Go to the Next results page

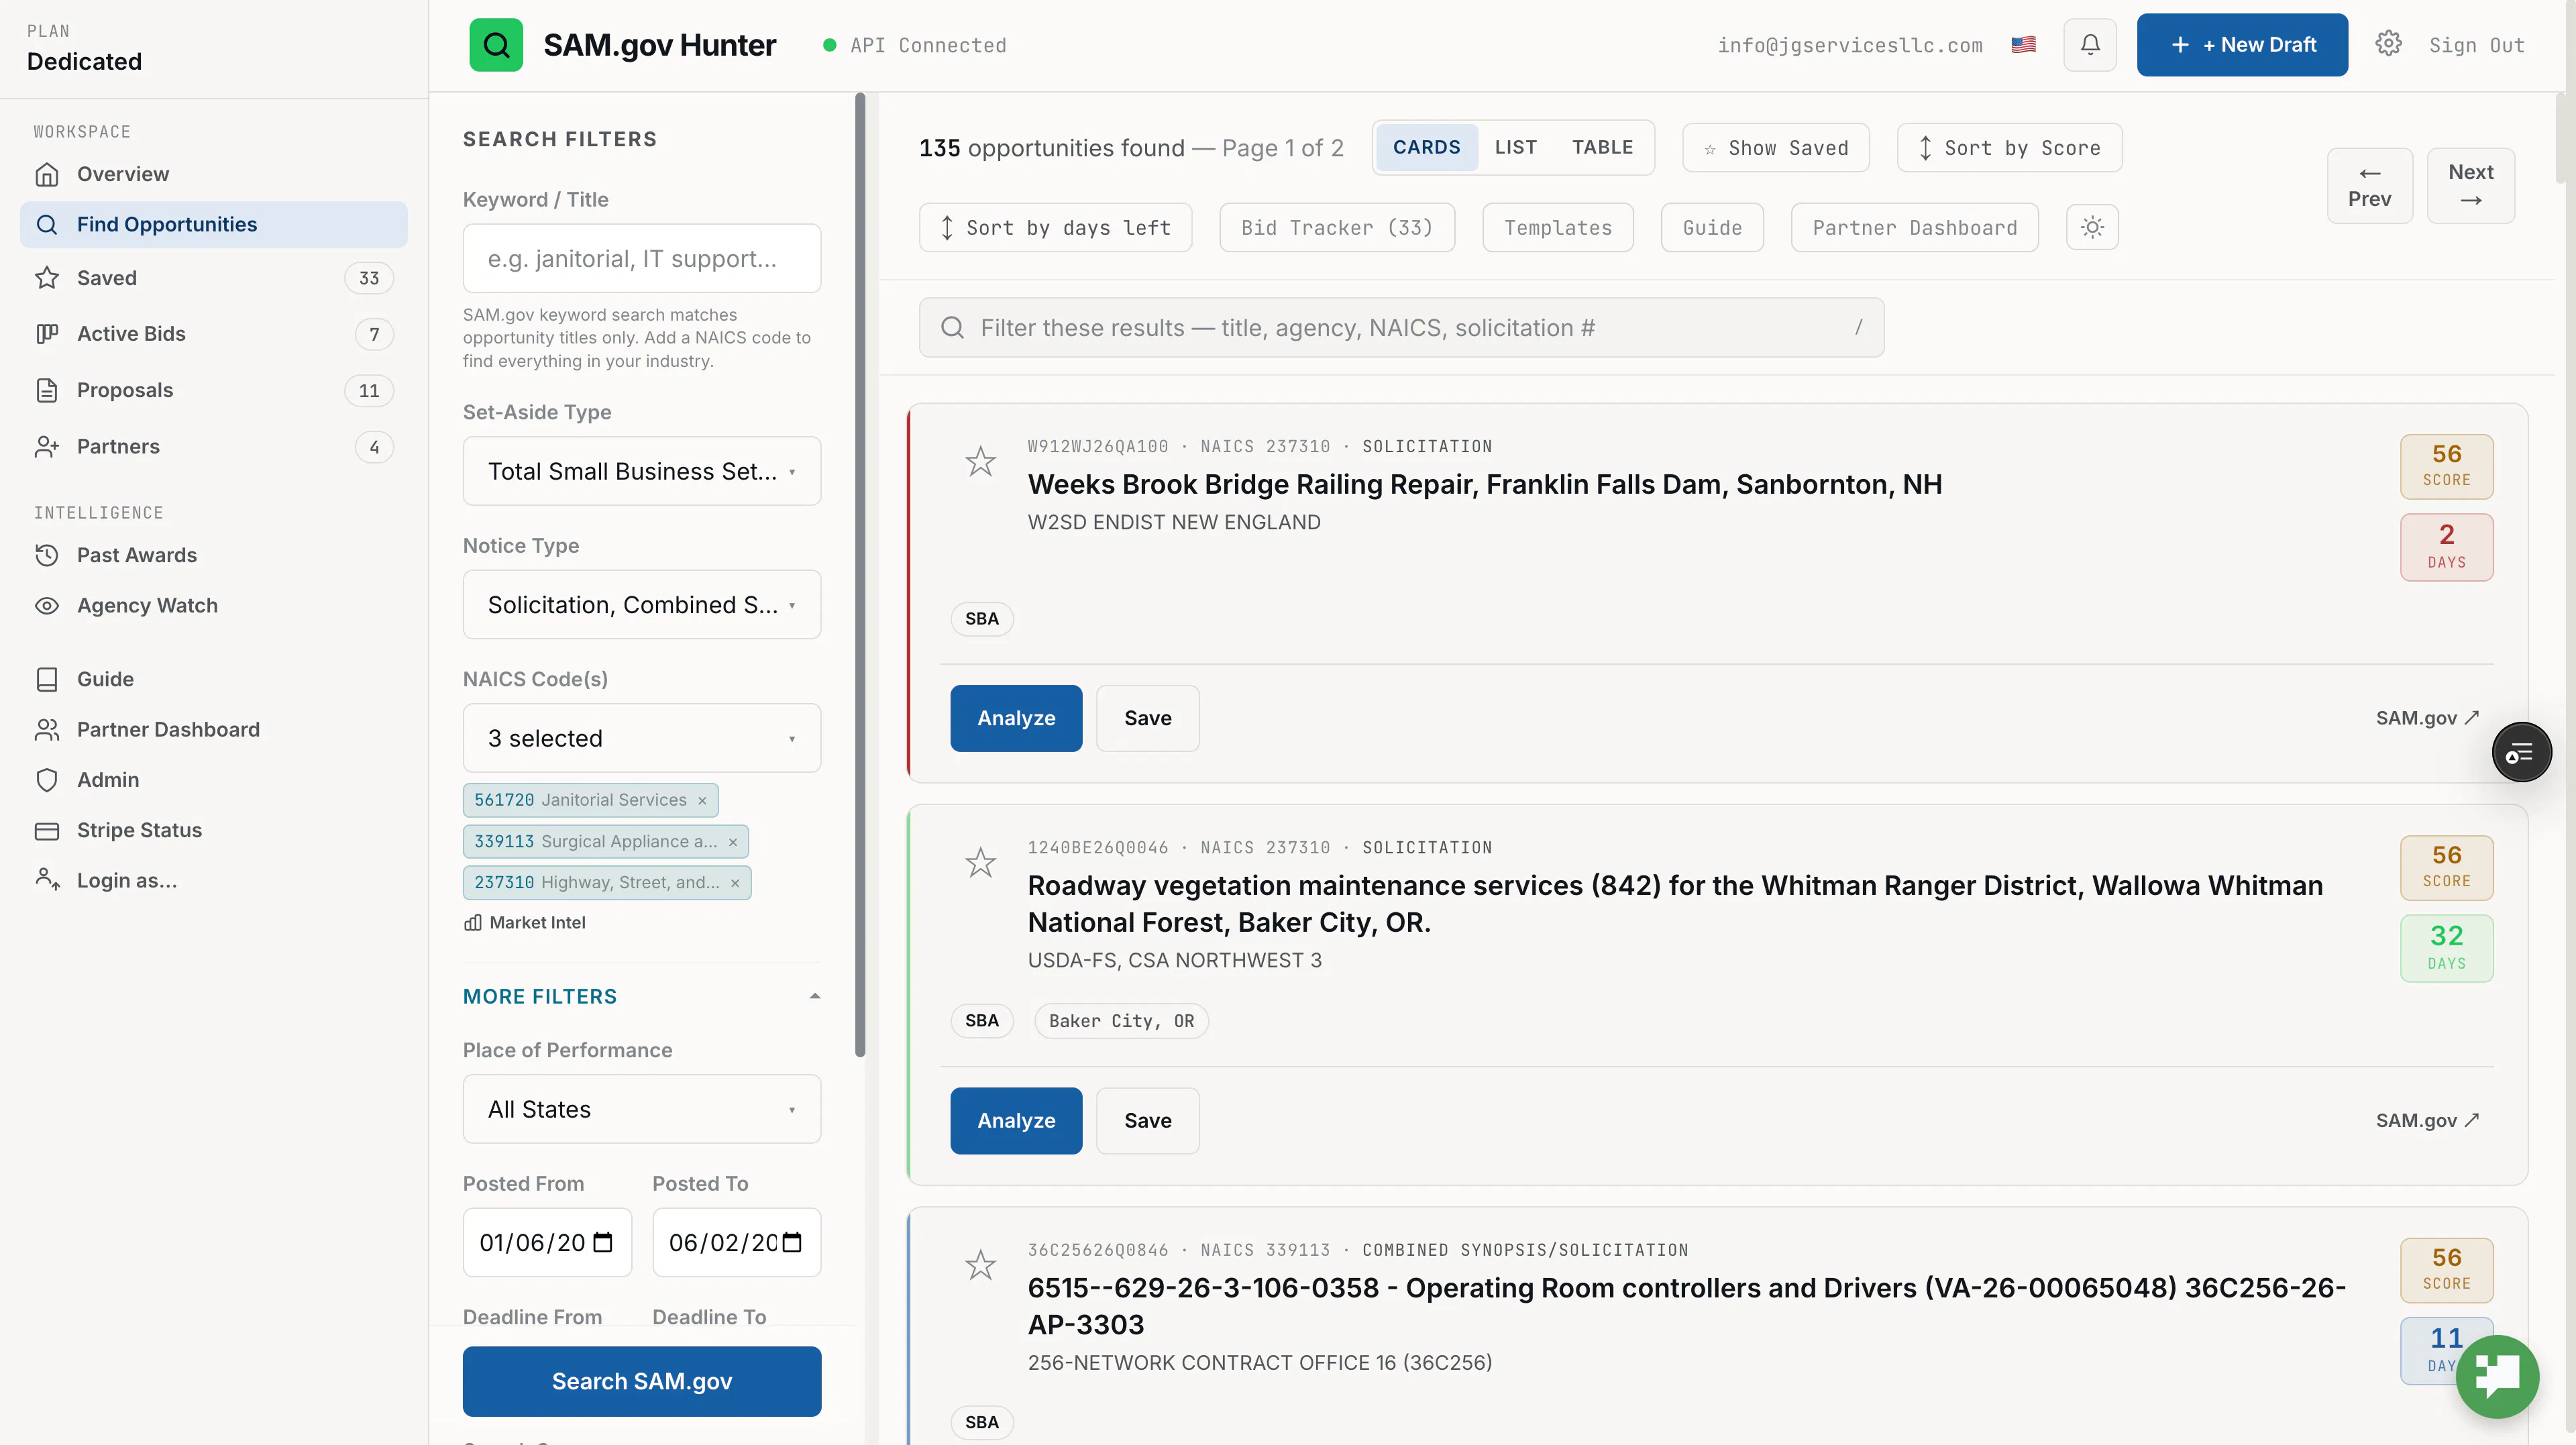(x=2471, y=186)
